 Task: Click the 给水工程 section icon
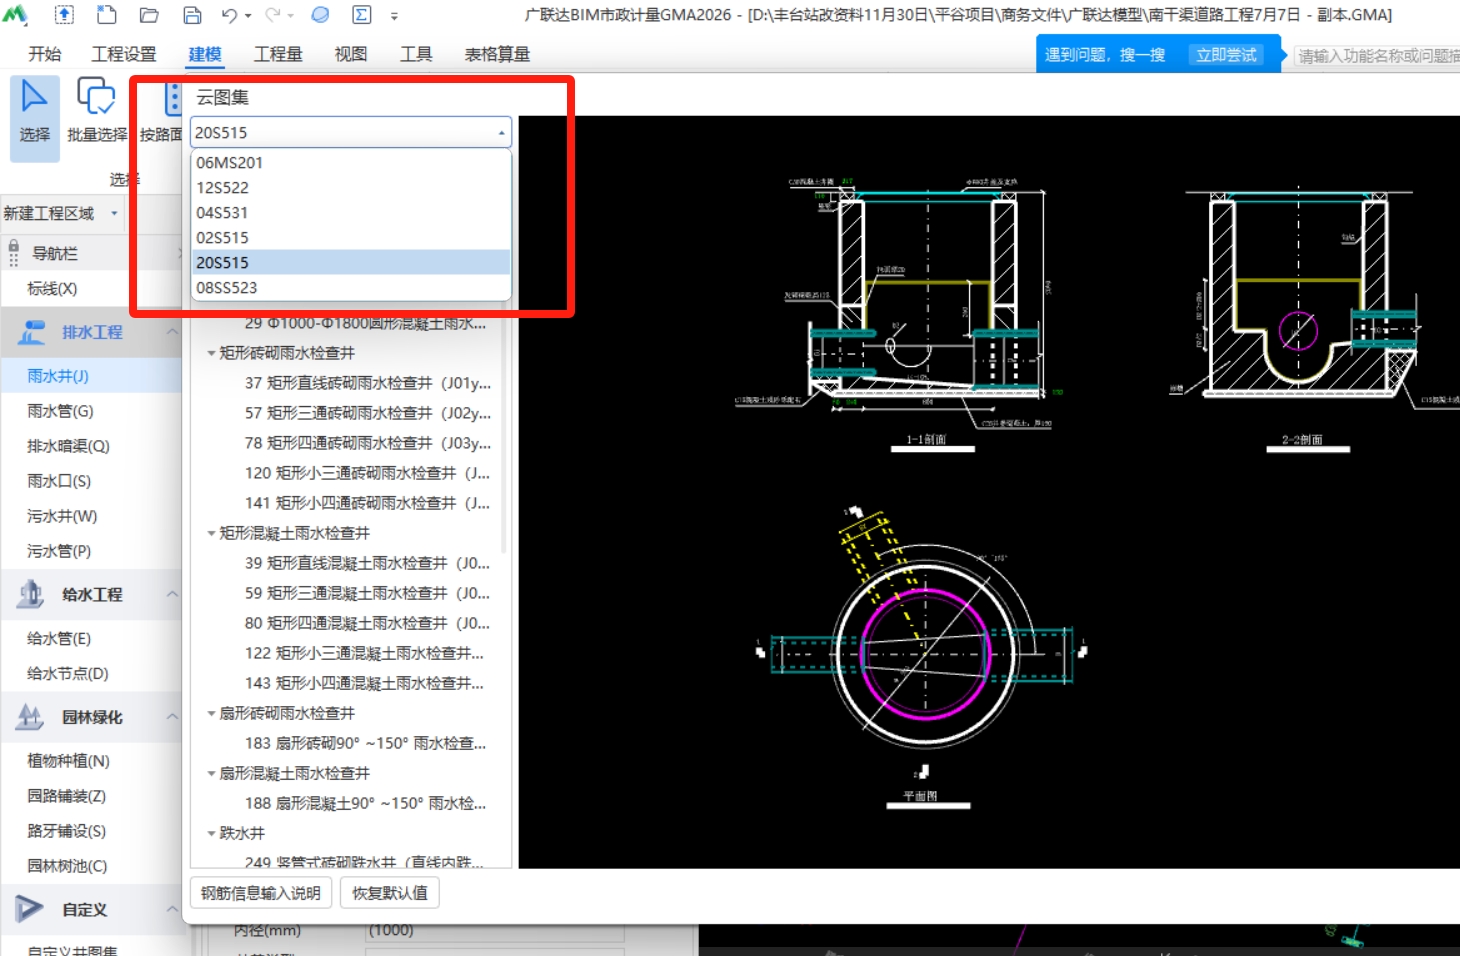[x=32, y=594]
